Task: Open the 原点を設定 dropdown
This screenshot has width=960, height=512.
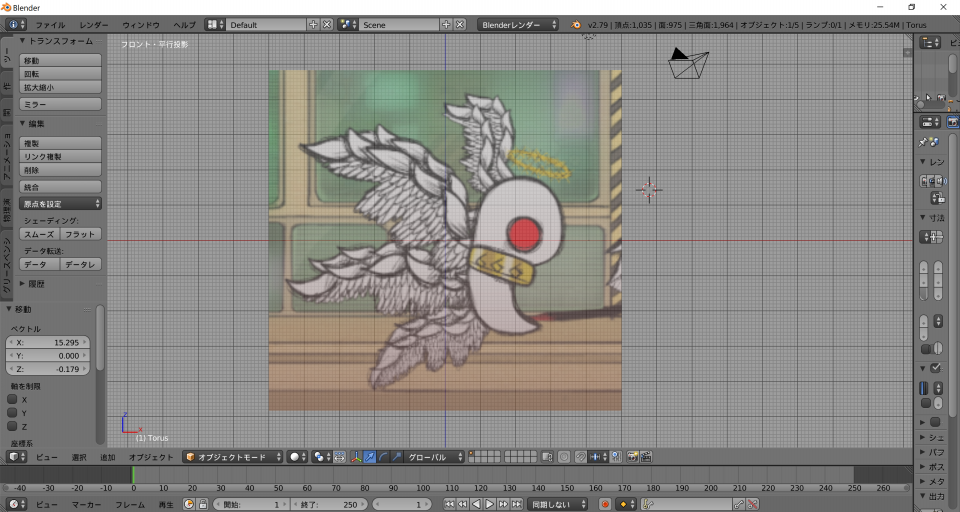Action: coord(61,203)
